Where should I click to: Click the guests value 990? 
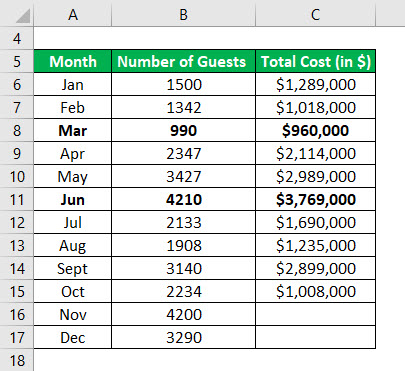[x=183, y=130]
